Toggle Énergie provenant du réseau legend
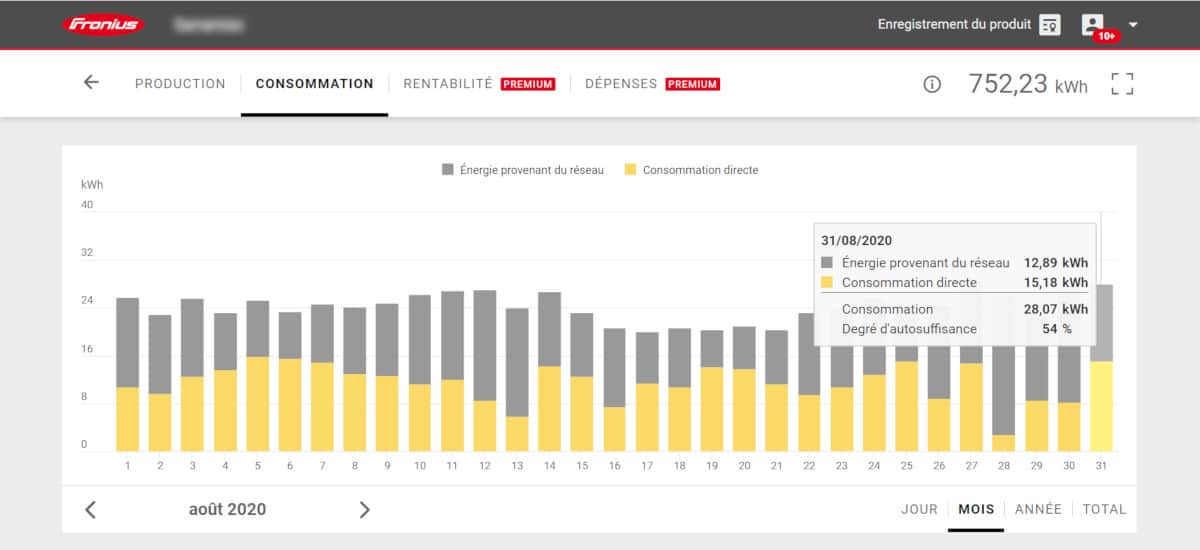 [x=523, y=170]
